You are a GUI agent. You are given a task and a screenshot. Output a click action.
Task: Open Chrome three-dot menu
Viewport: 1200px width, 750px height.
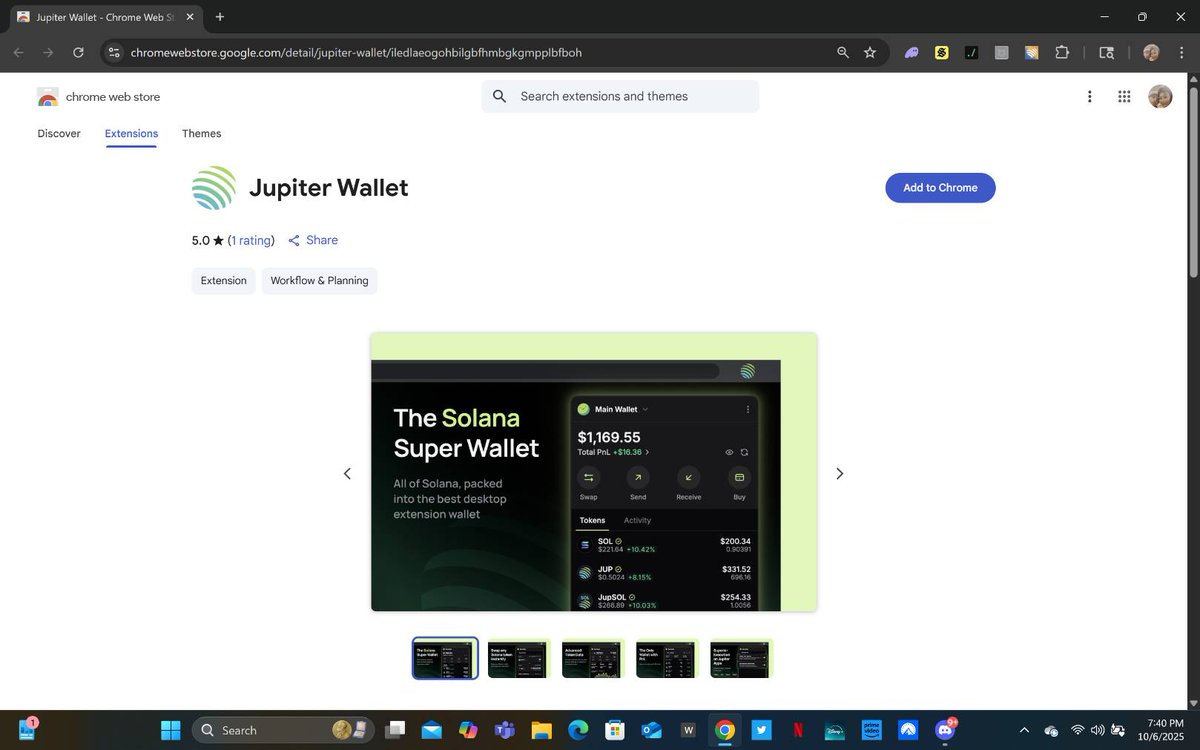click(1181, 52)
